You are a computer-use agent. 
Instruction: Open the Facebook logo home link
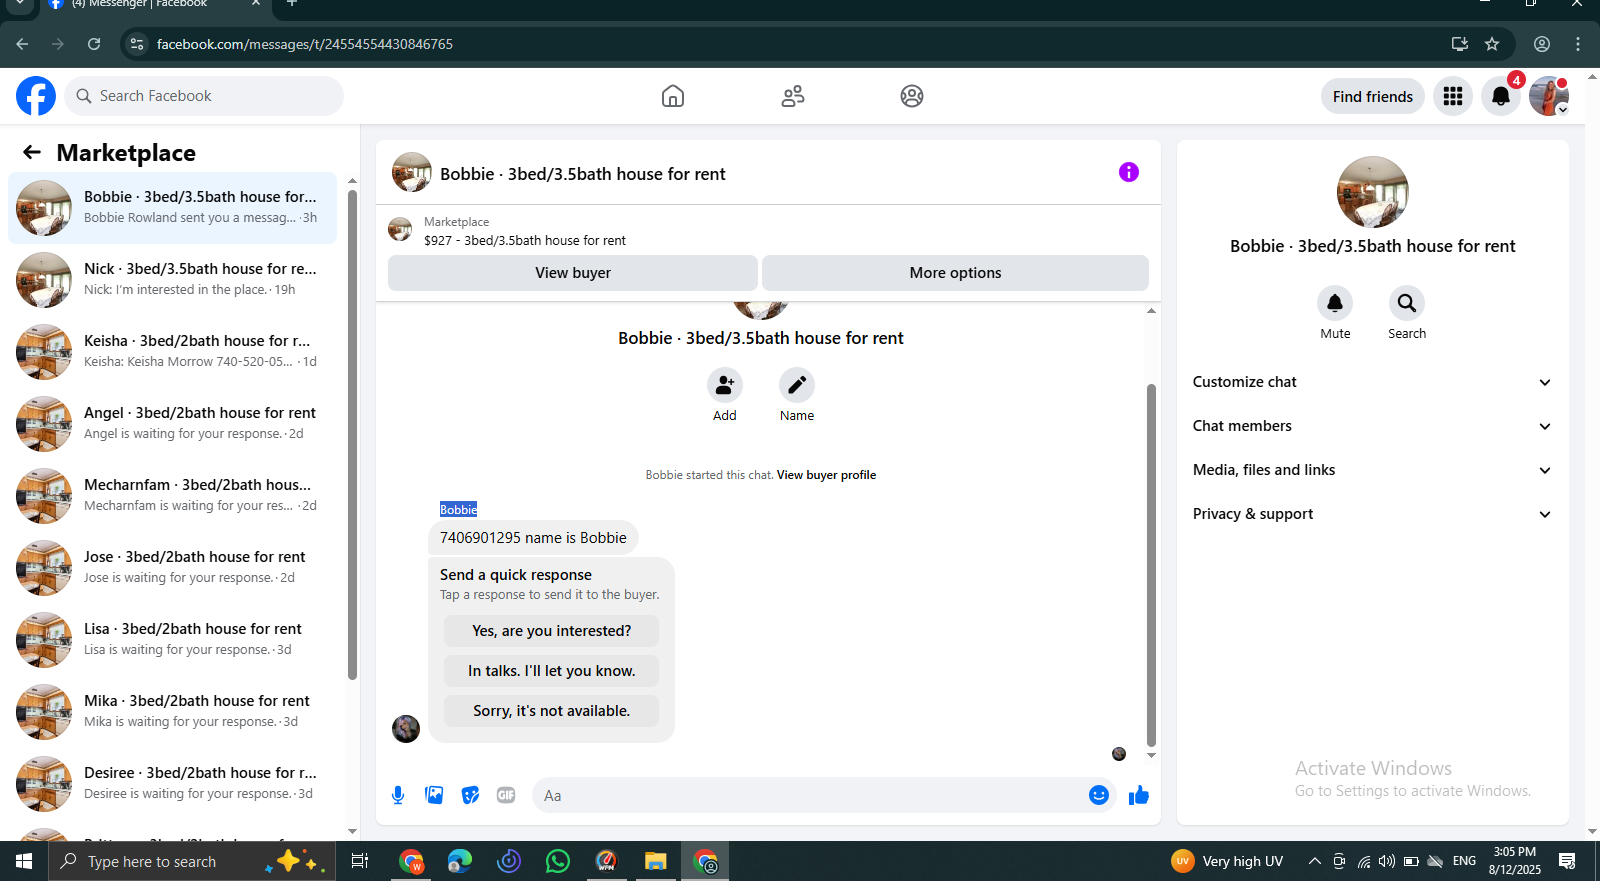coord(36,96)
